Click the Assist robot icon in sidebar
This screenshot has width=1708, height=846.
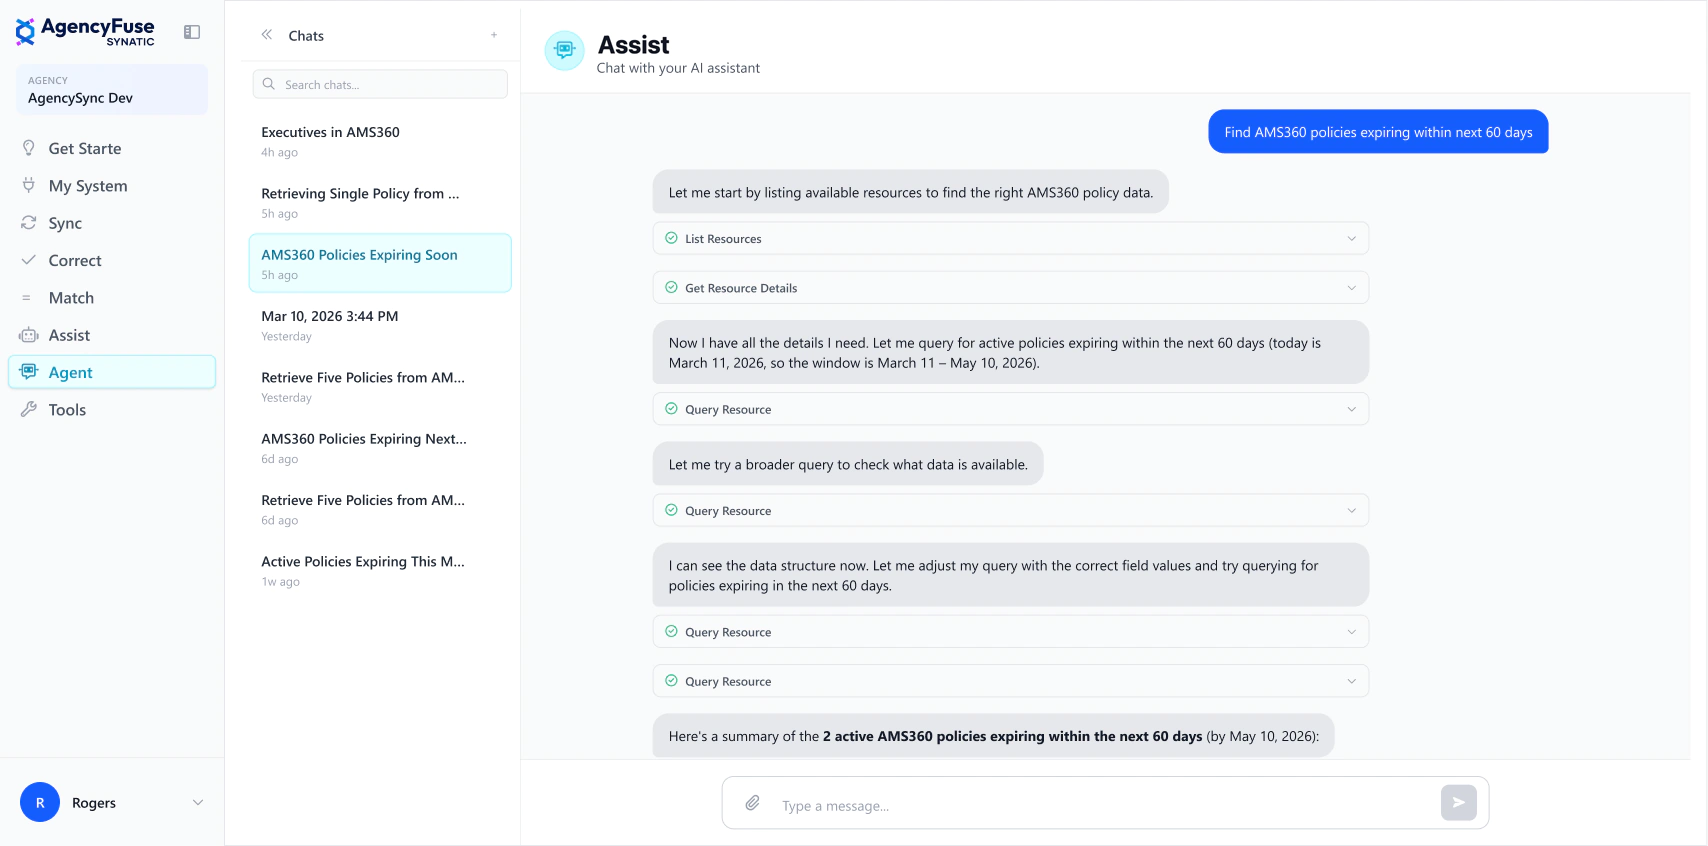(x=29, y=335)
